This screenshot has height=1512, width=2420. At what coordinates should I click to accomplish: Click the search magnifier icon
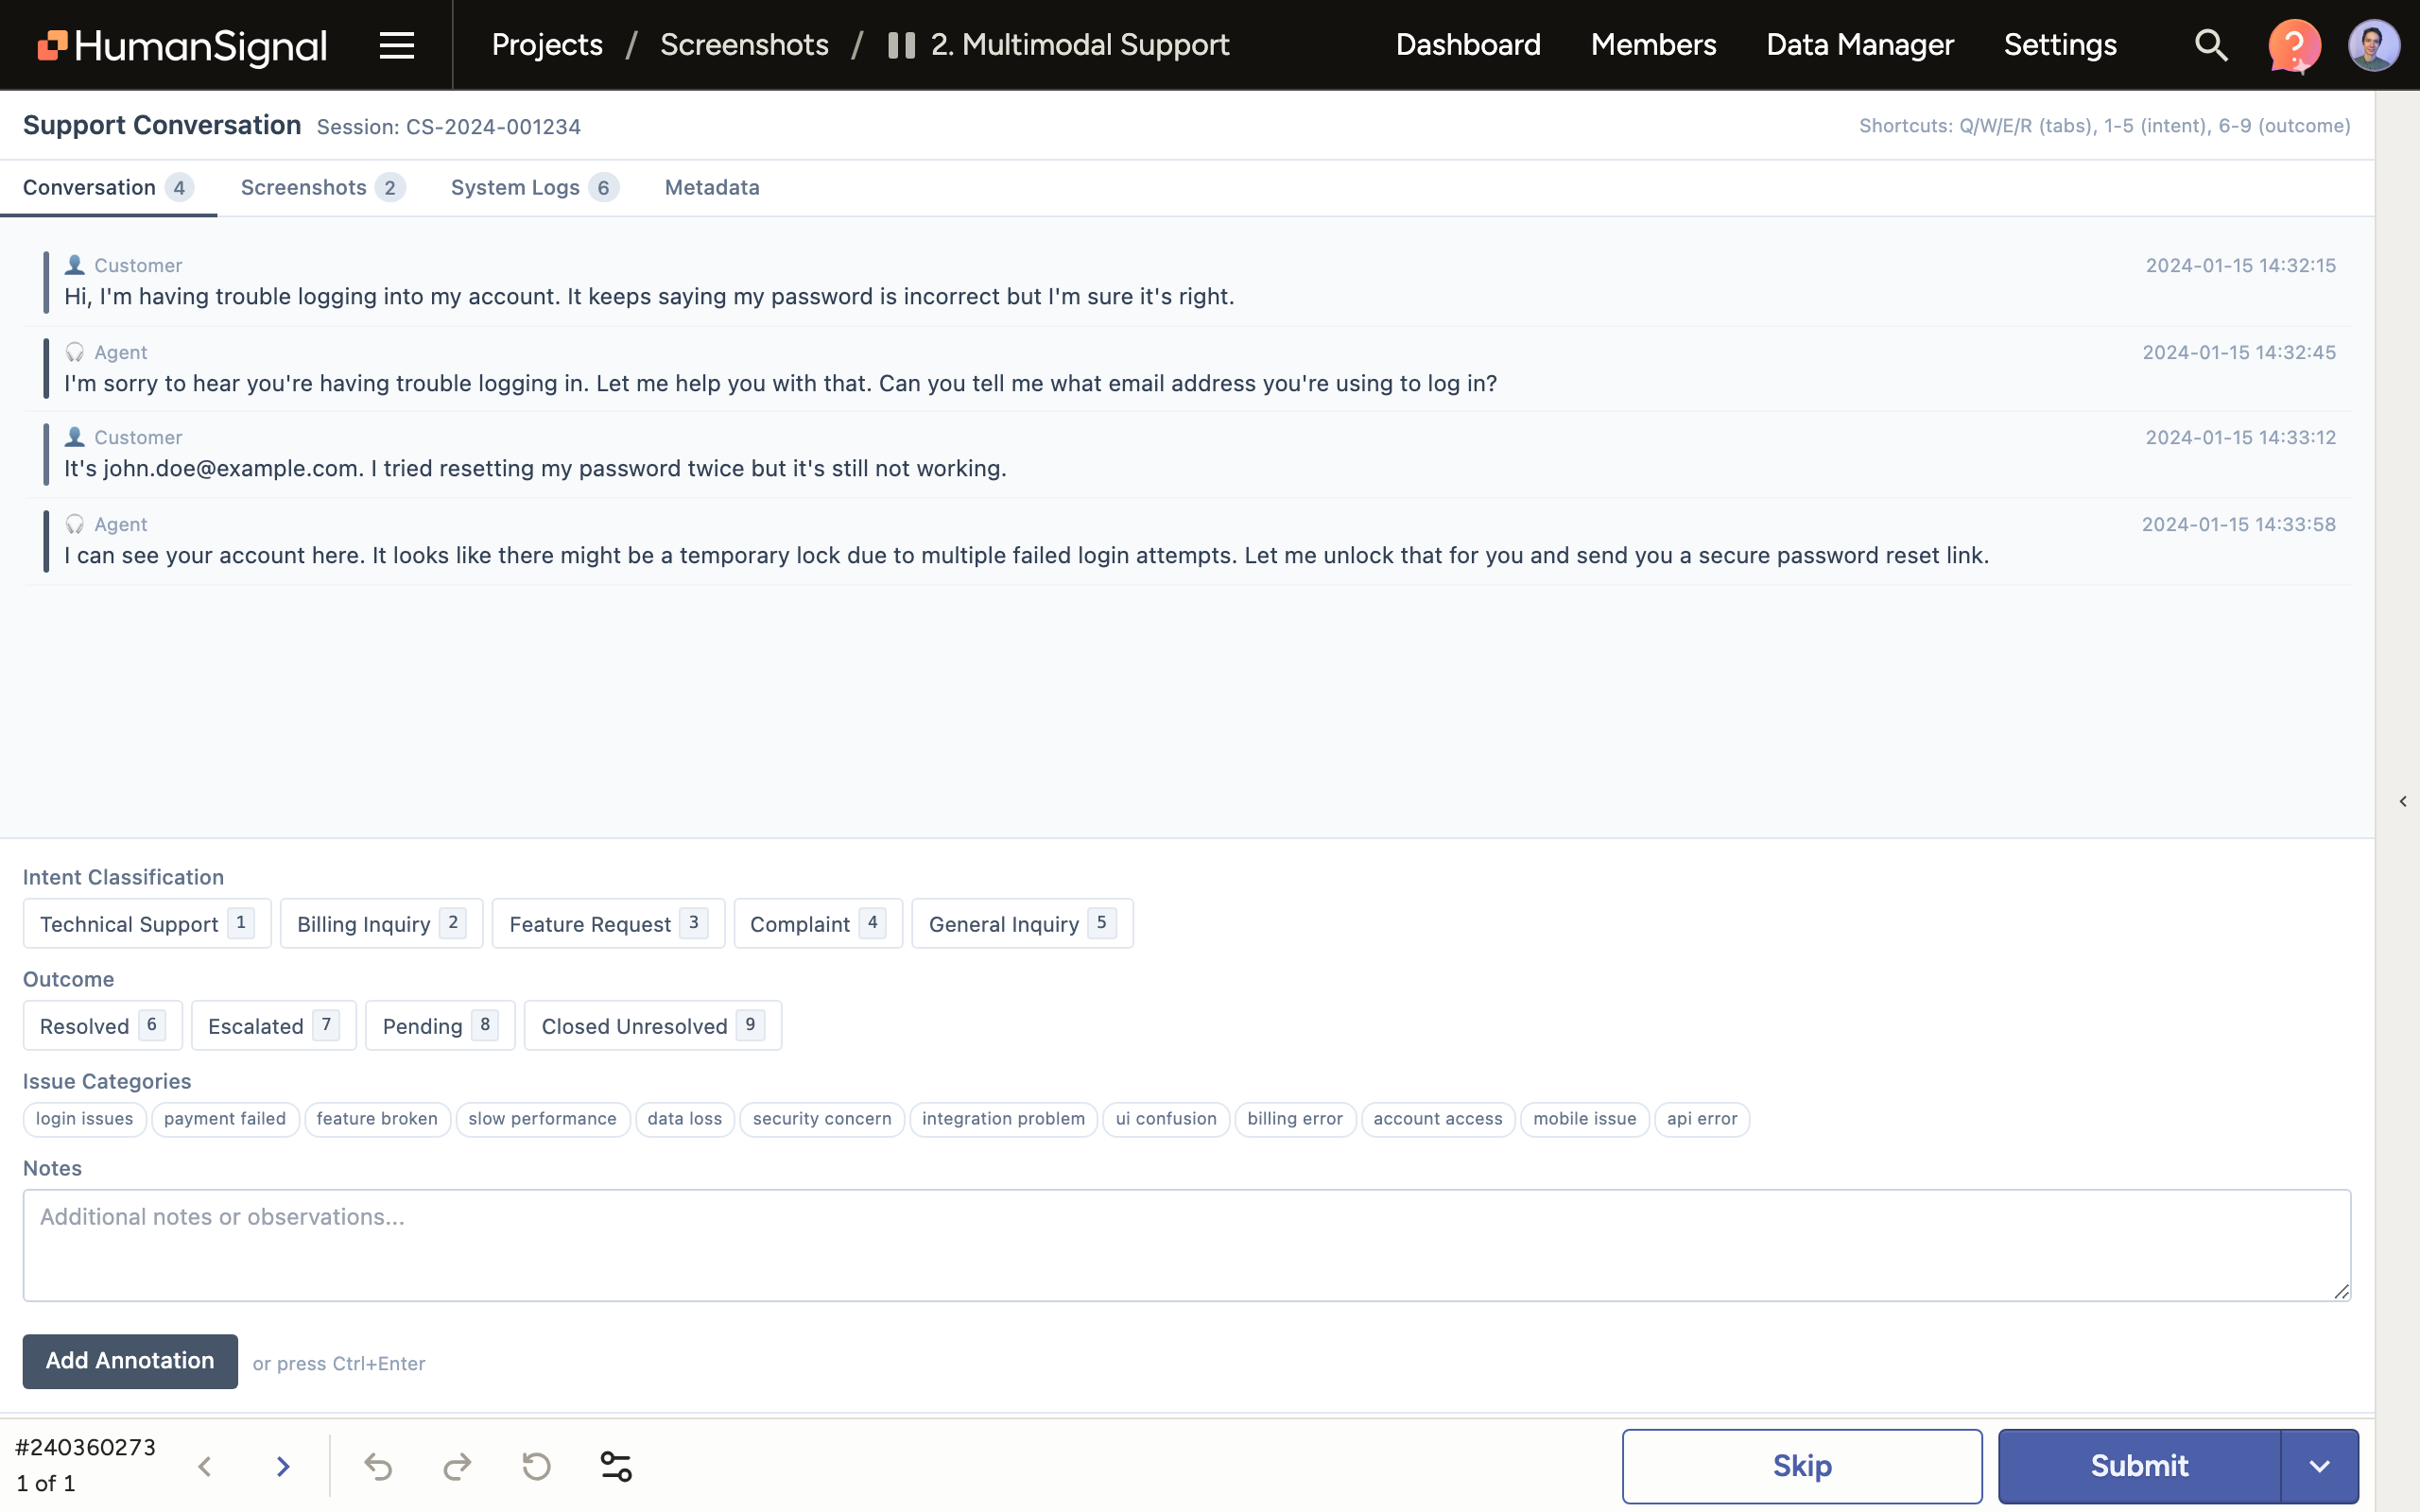coord(2210,45)
